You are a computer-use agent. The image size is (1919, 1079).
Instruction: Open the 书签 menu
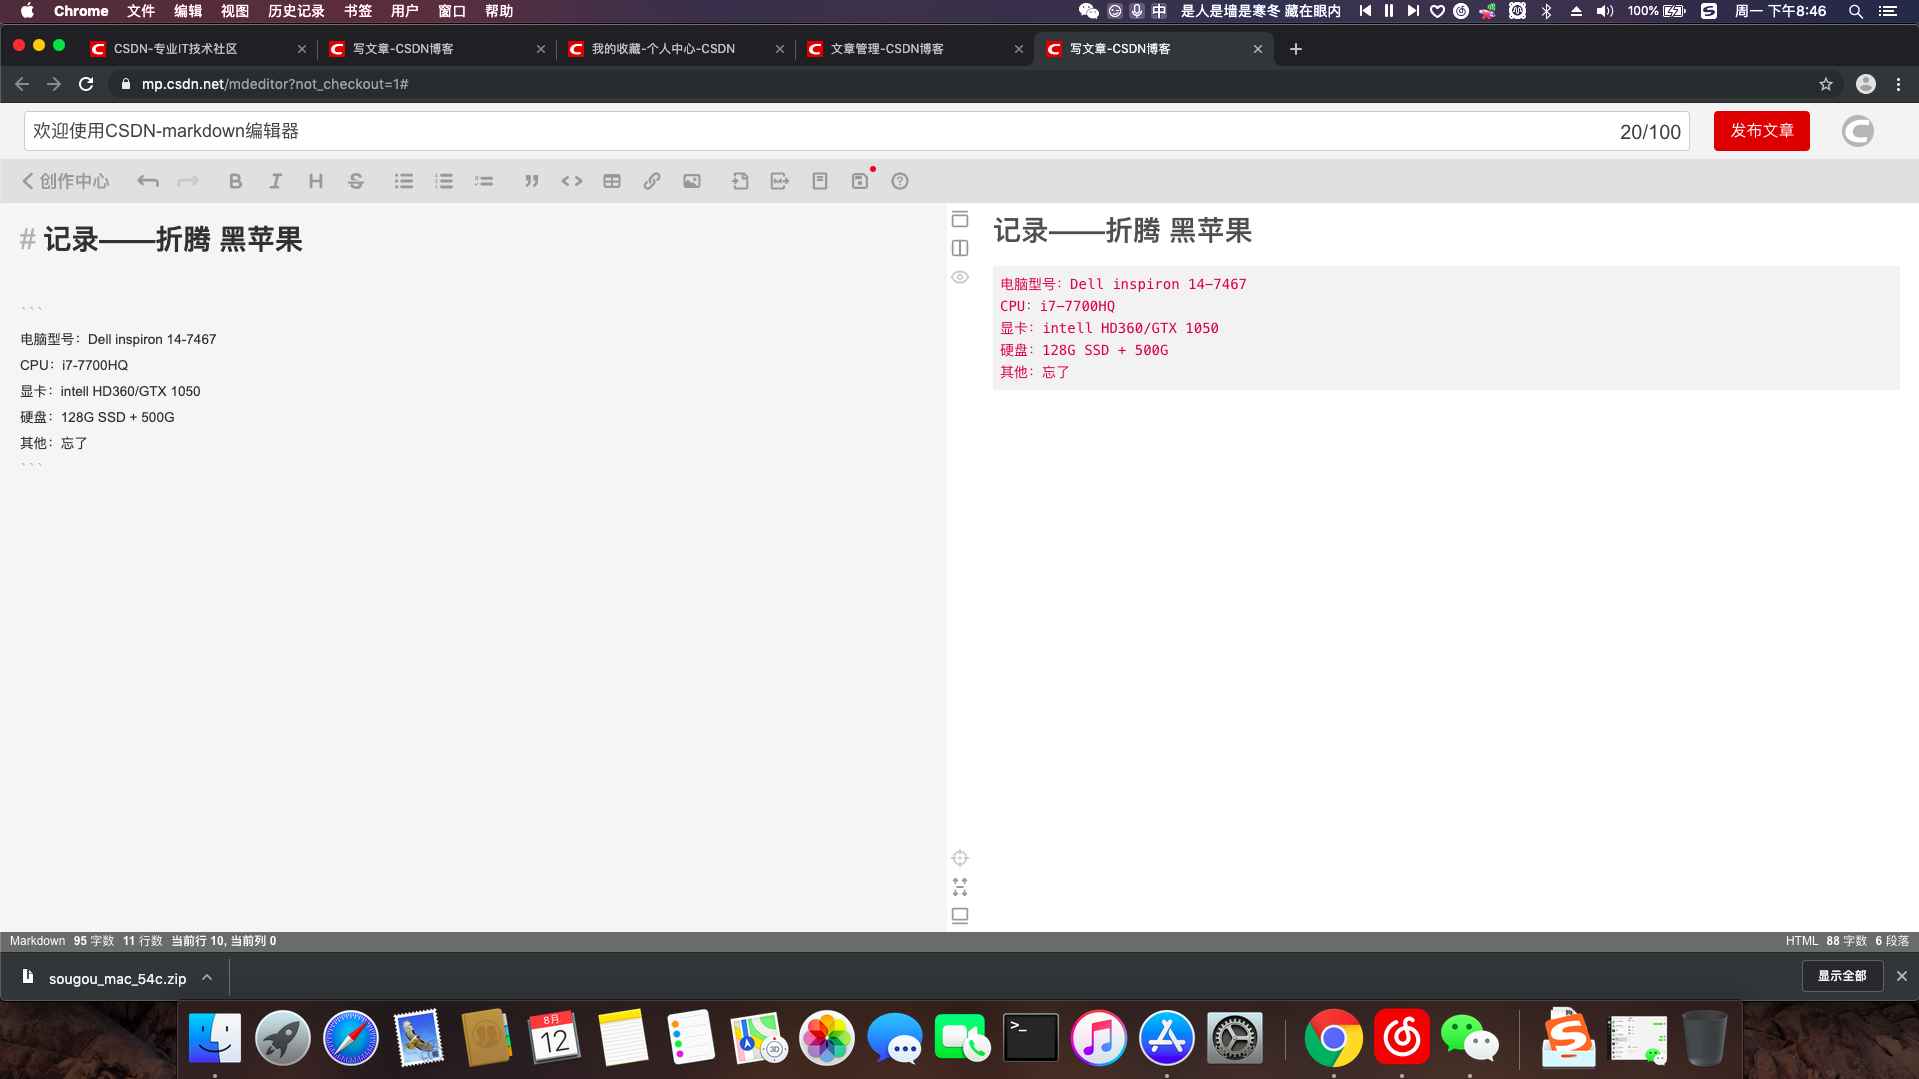357,11
